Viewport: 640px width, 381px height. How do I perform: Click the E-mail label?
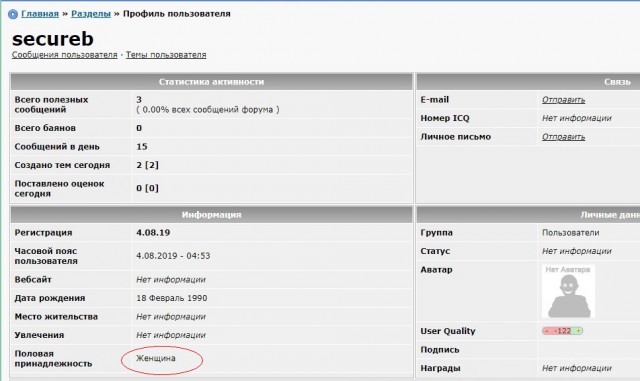pos(435,100)
